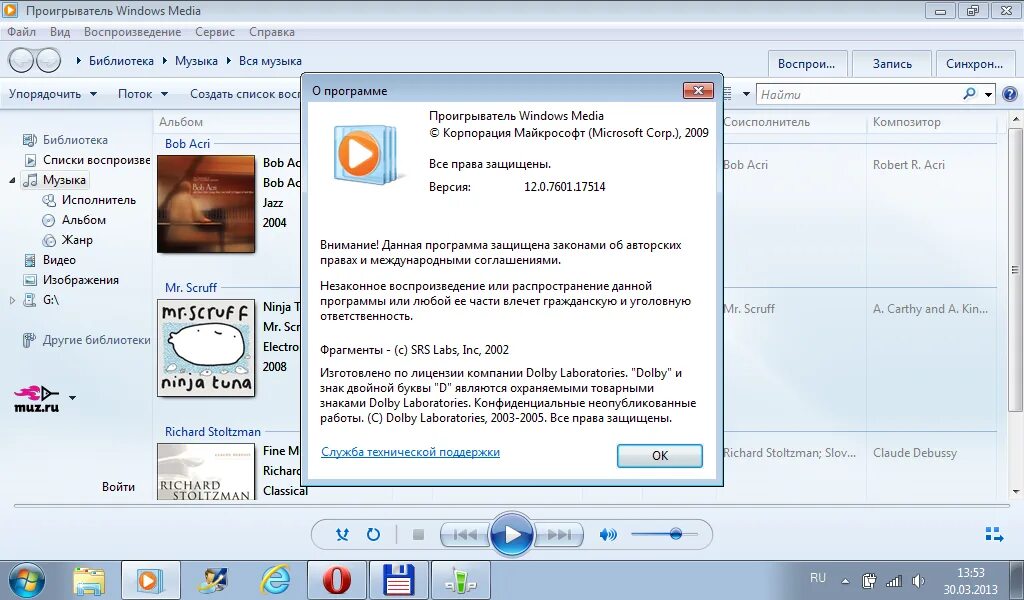Launch Opera browser from the taskbar

pos(337,580)
